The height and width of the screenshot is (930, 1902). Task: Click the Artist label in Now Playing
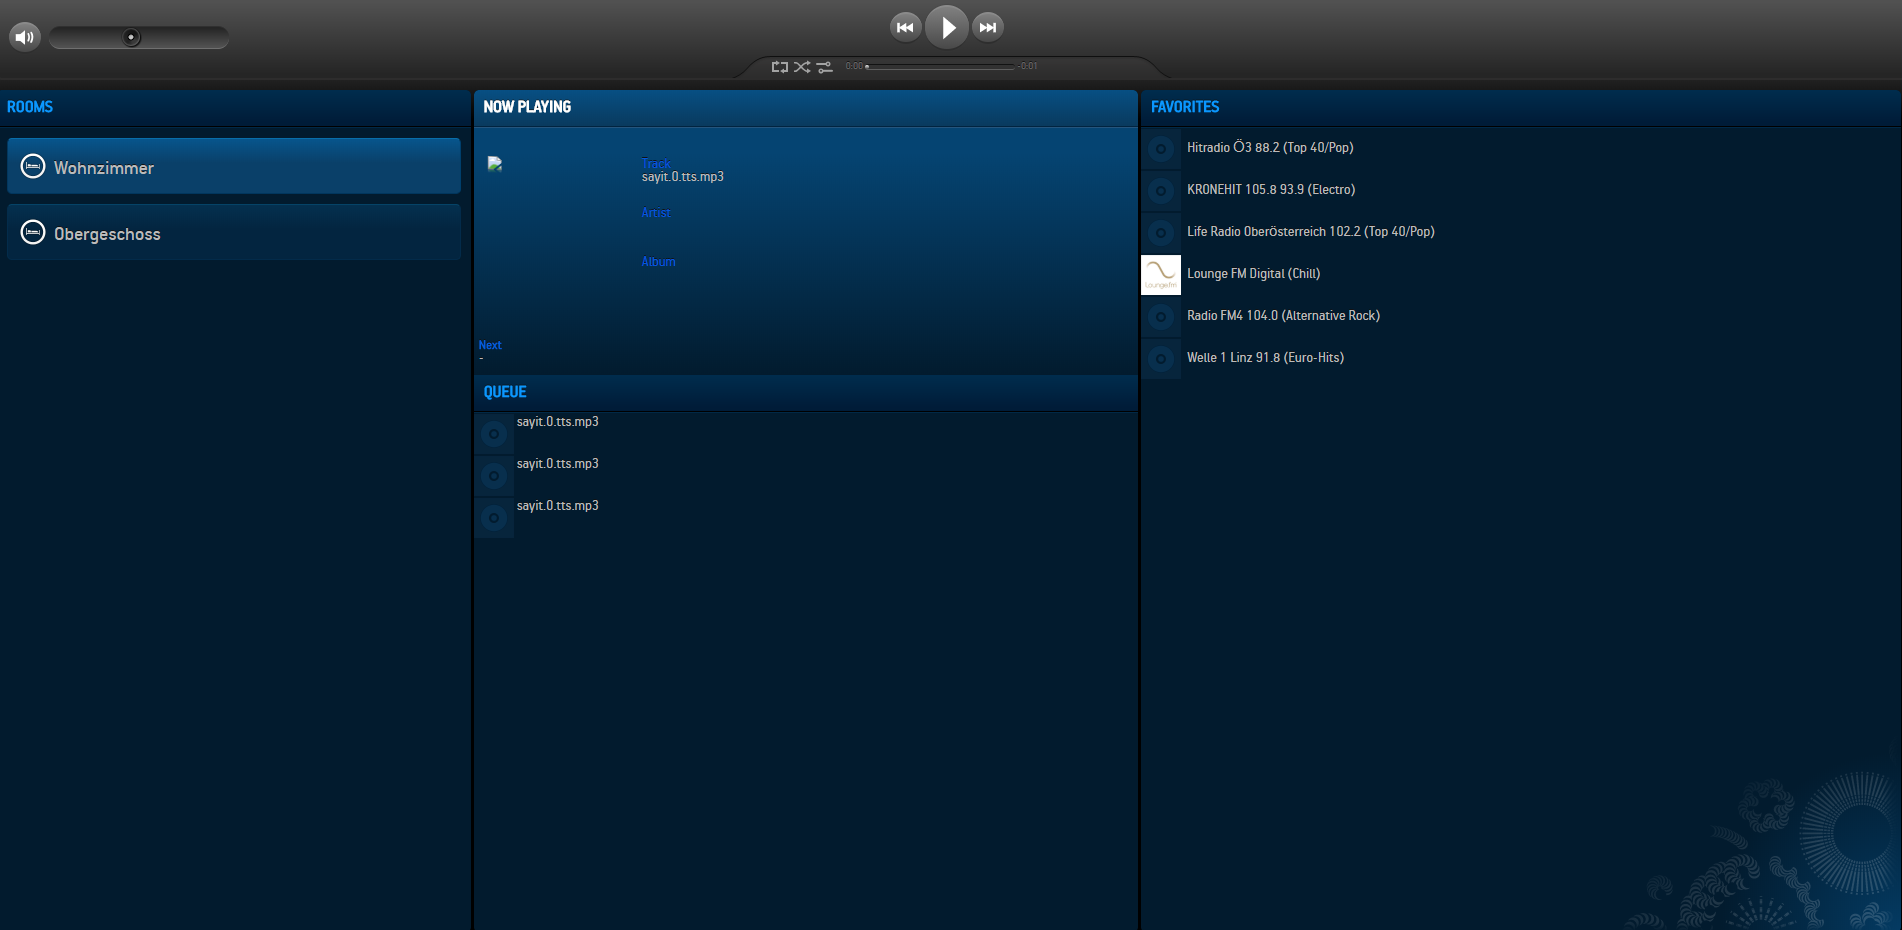coord(656,213)
